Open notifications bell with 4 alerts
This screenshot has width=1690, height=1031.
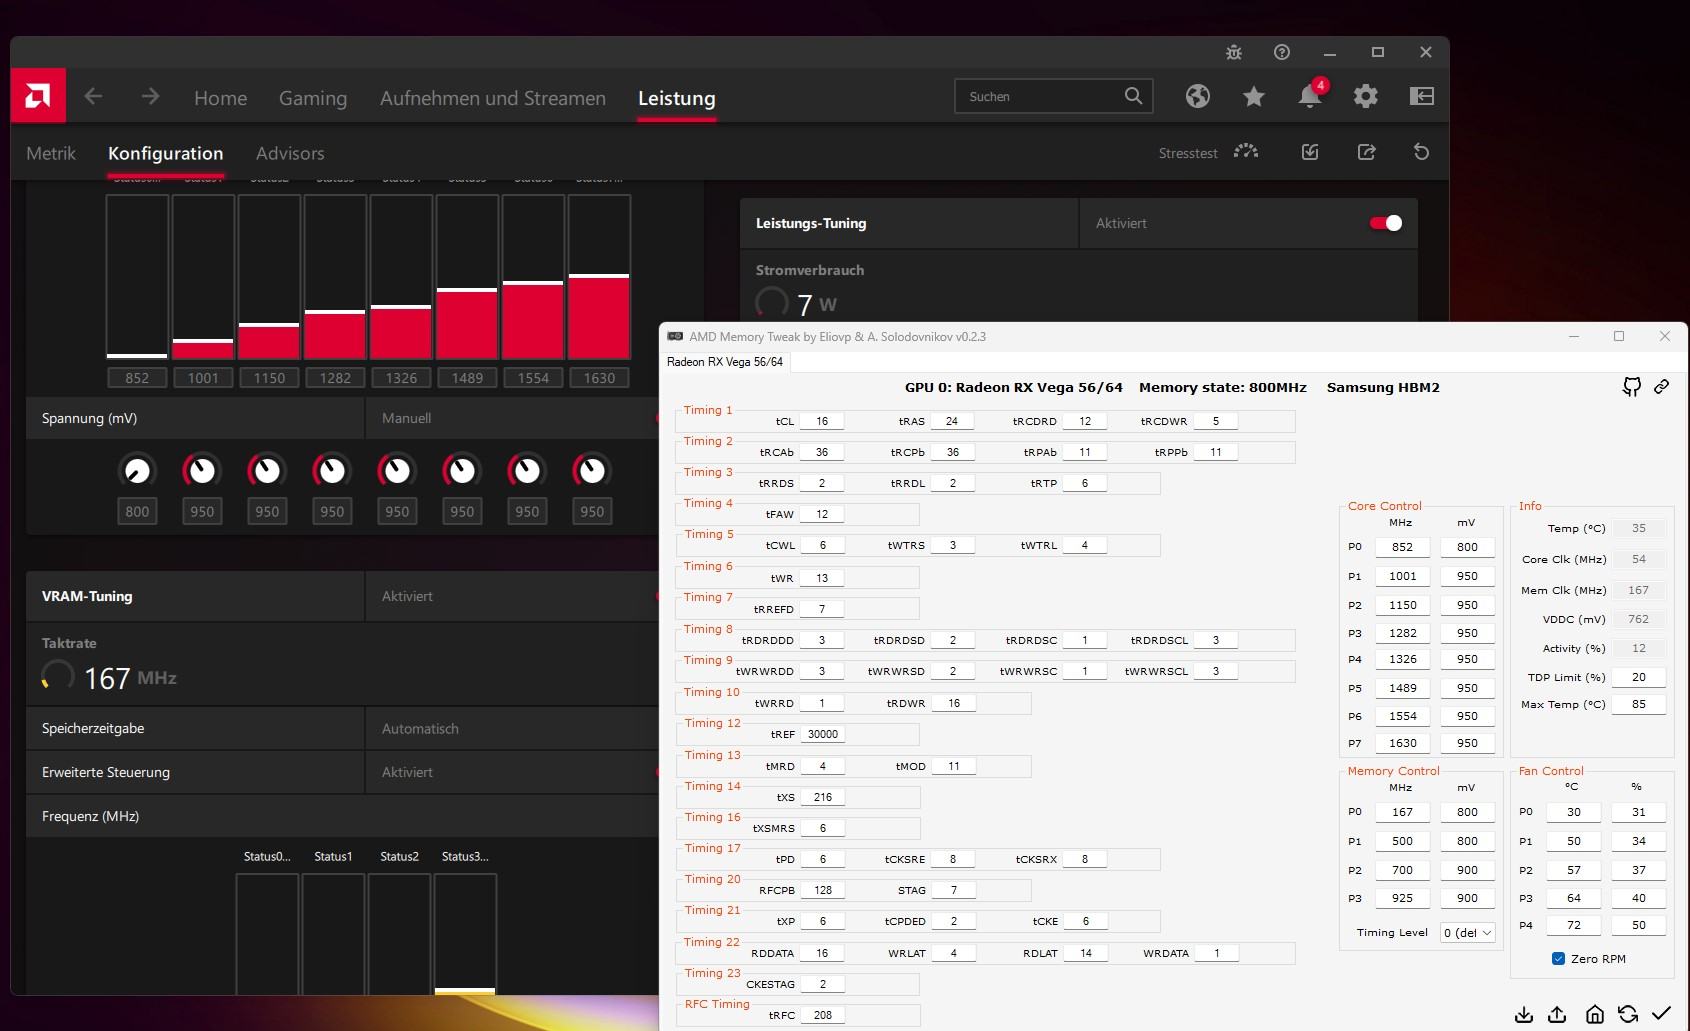click(x=1310, y=94)
